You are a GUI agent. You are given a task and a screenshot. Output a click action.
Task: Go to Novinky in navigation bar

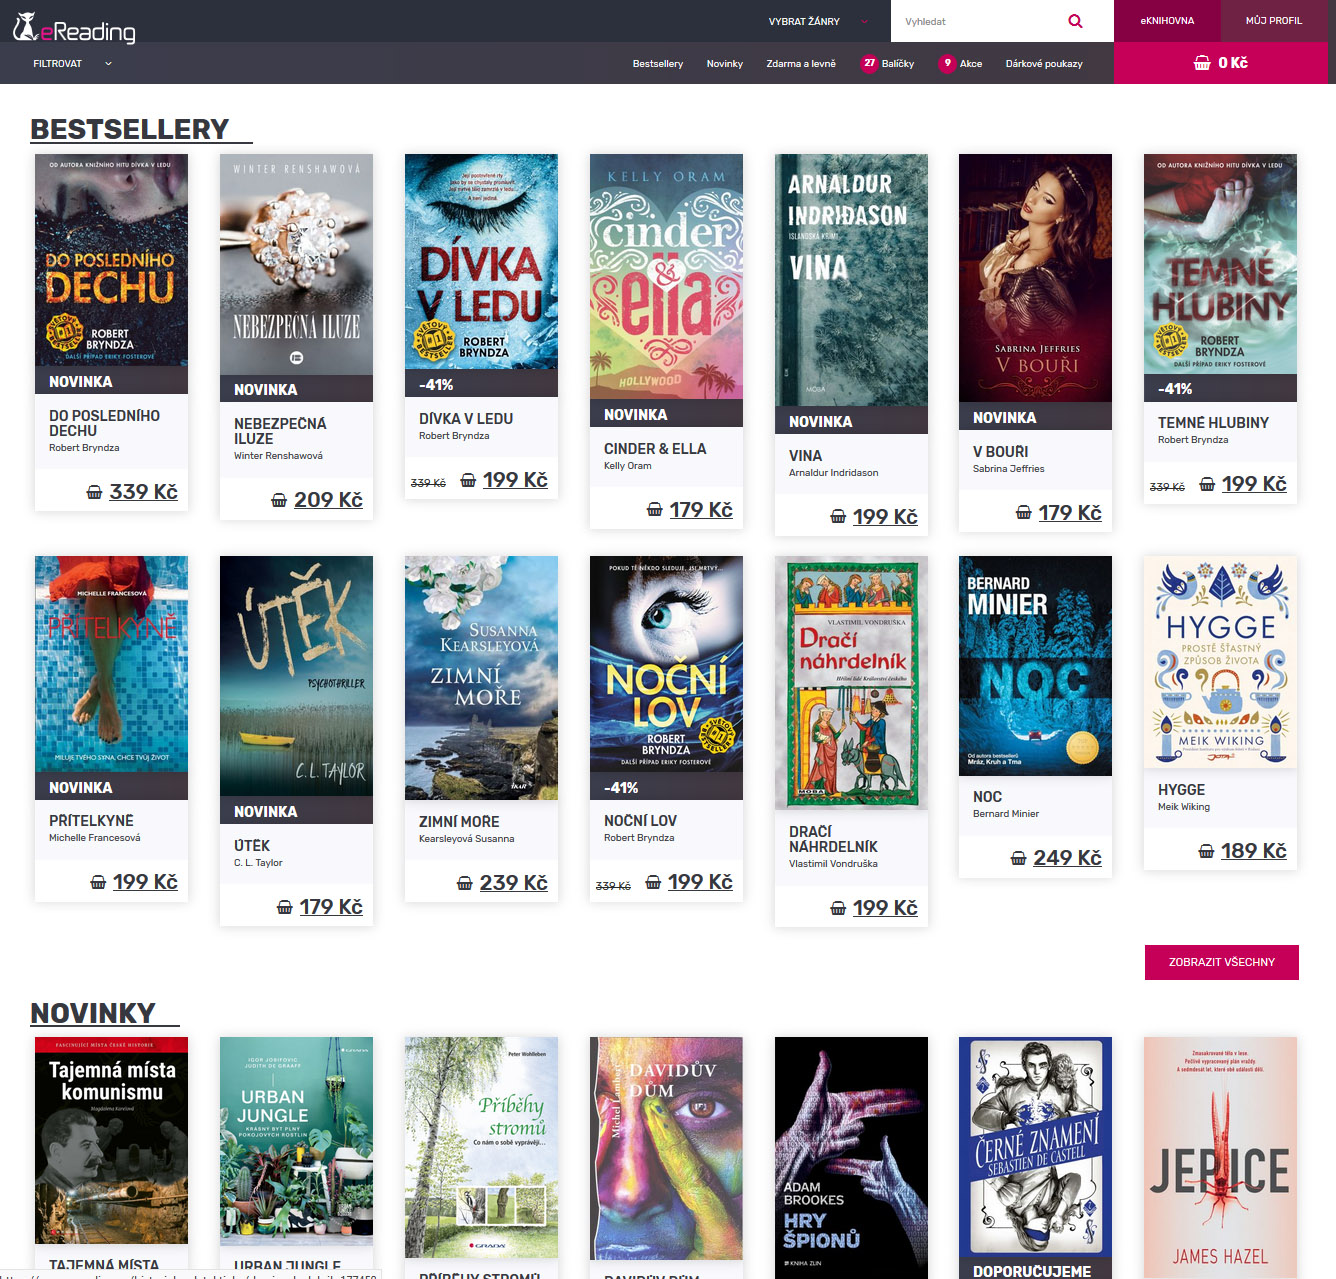tap(724, 64)
